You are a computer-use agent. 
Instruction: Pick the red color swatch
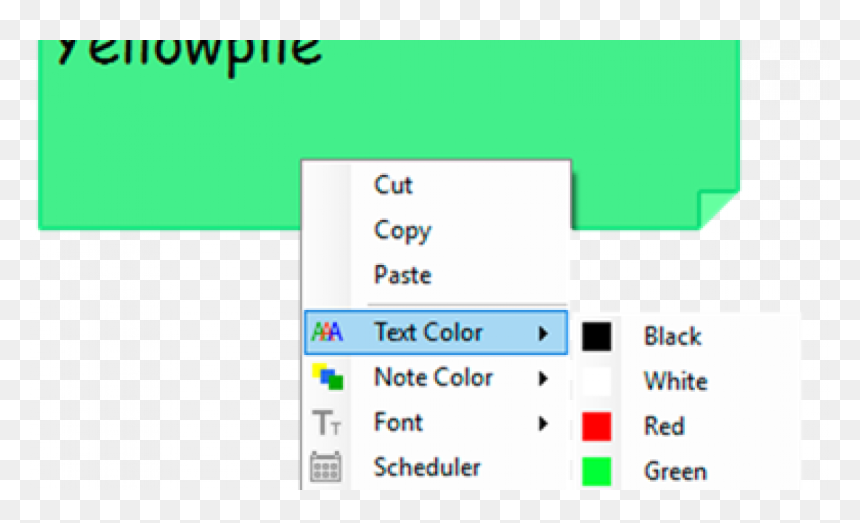597,427
